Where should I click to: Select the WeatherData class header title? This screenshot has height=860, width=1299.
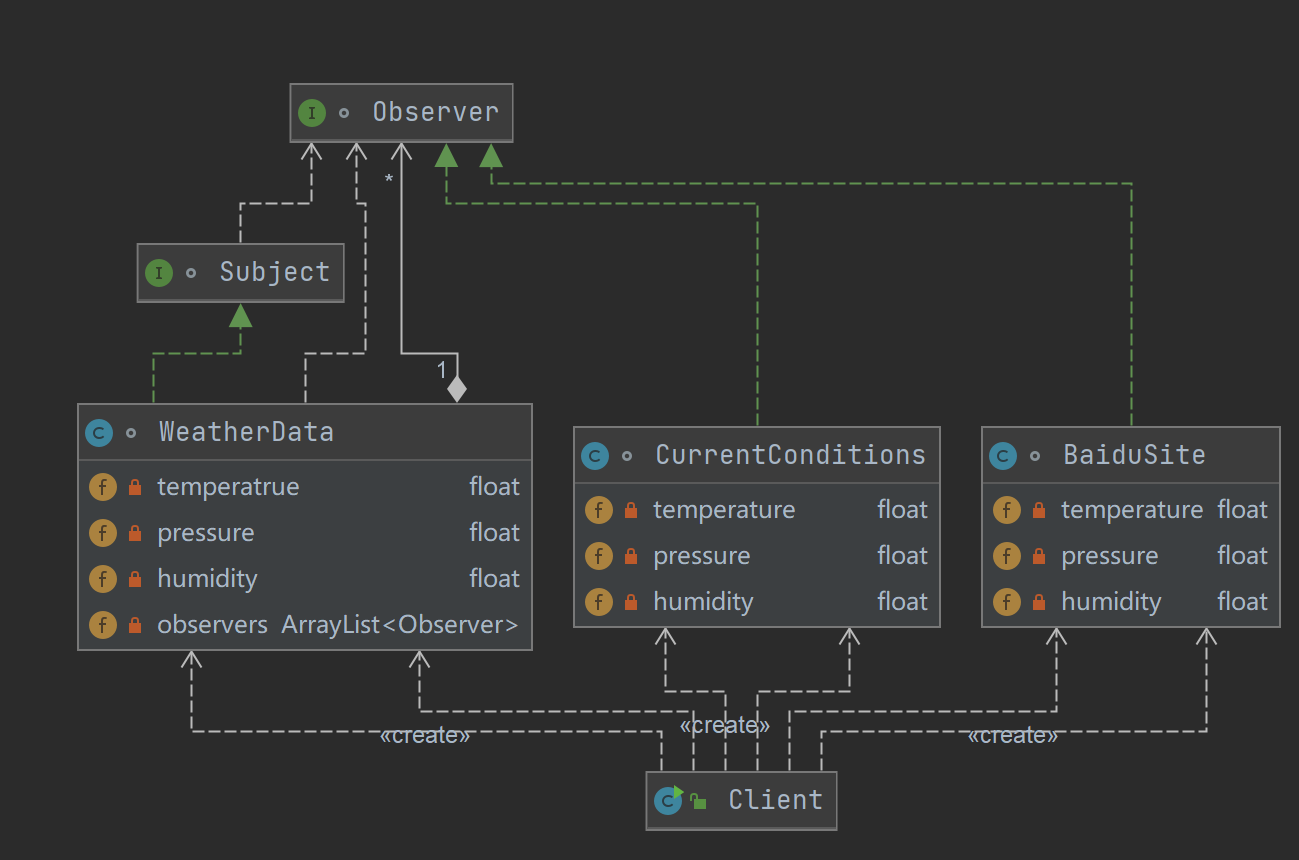tap(246, 432)
